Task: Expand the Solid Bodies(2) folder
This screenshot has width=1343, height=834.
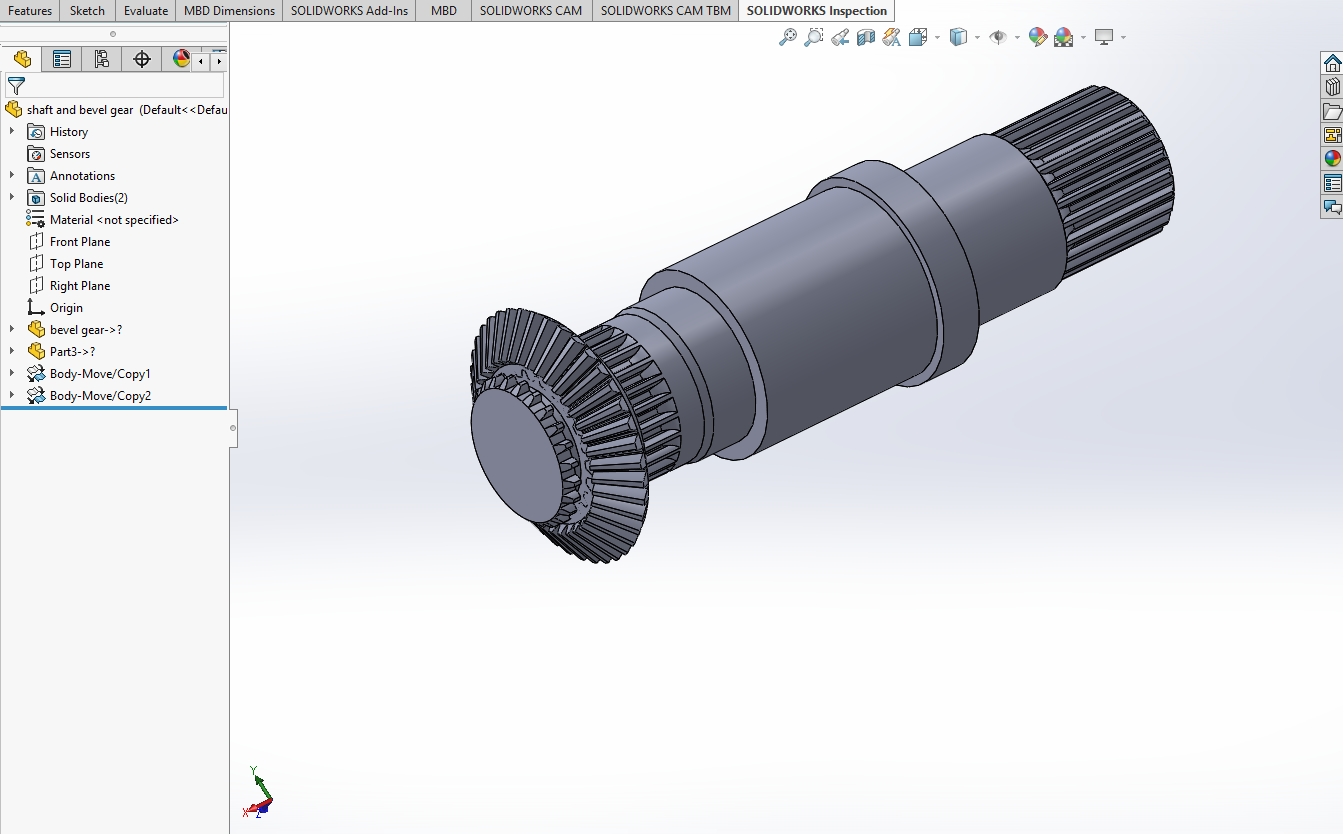Action: click(12, 197)
